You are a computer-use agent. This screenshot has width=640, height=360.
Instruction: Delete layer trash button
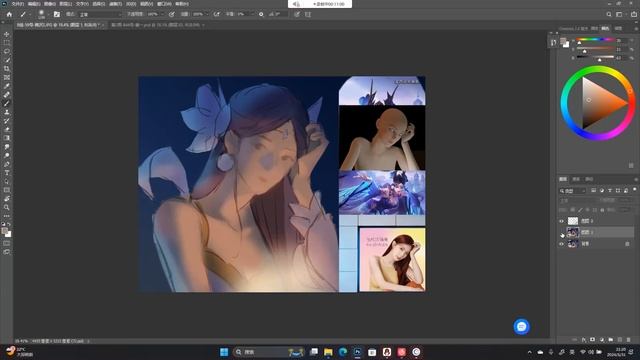(x=629, y=340)
